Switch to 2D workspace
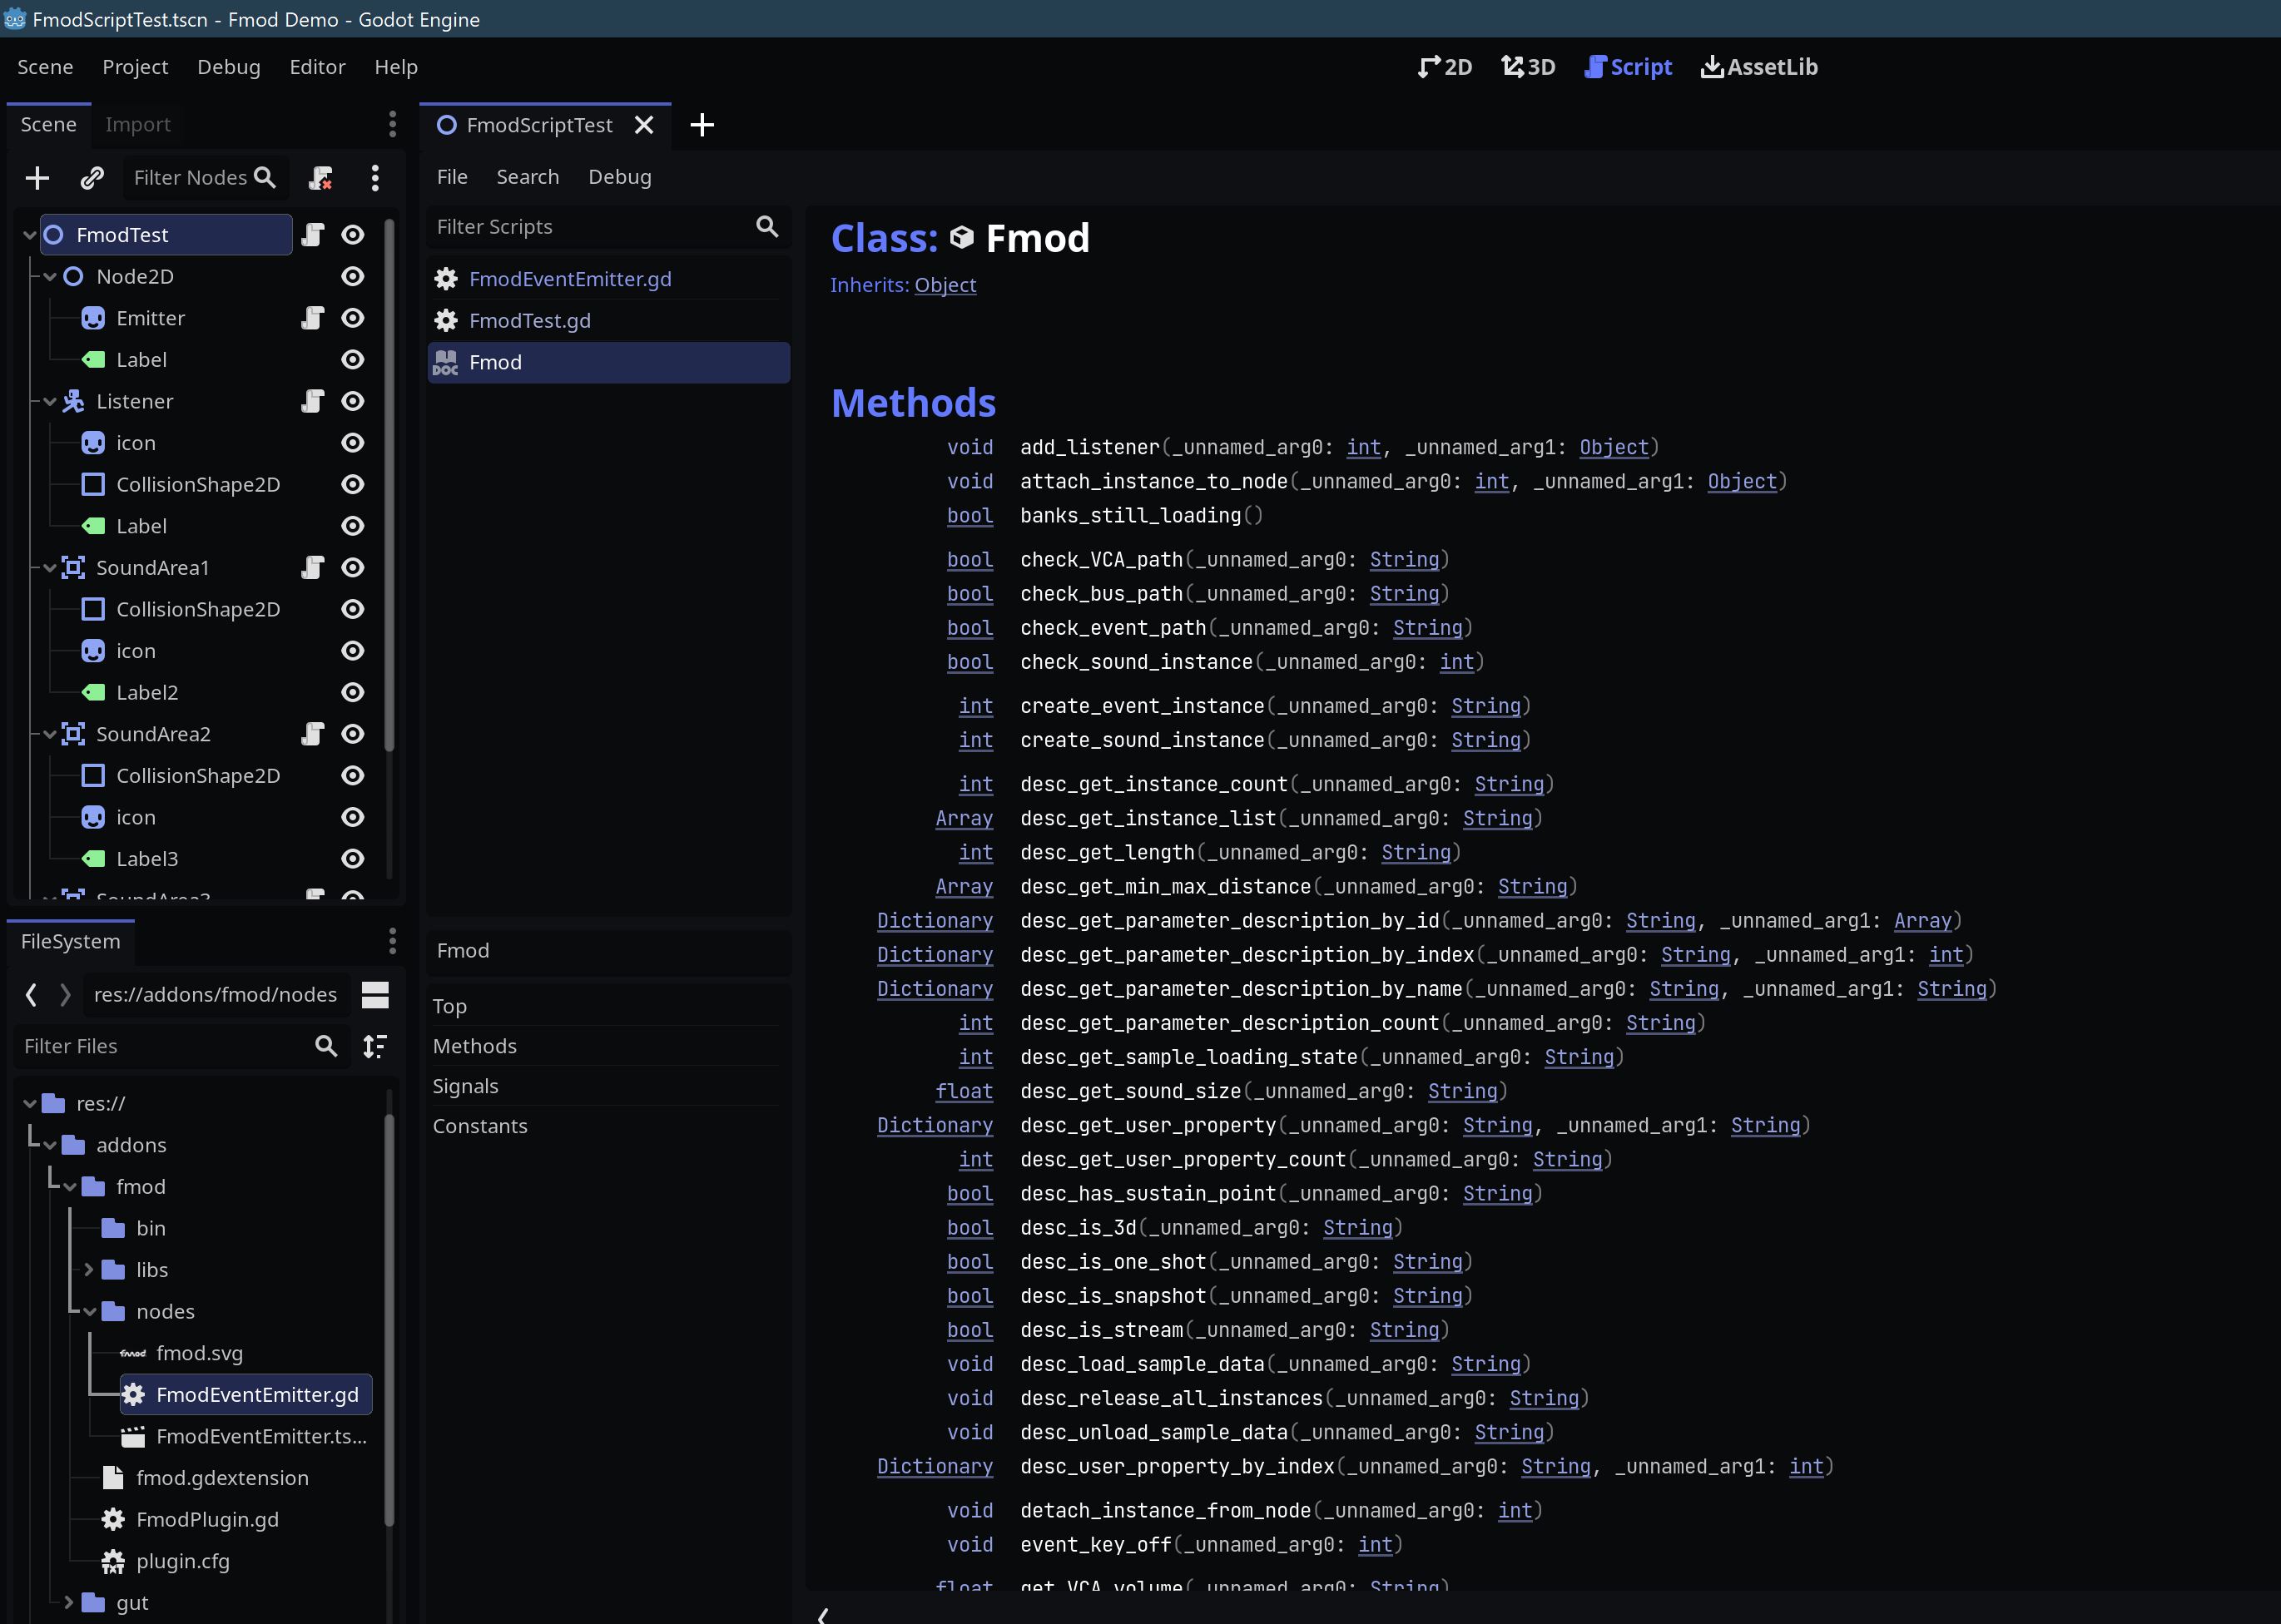Image resolution: width=2281 pixels, height=1624 pixels. coord(1445,67)
